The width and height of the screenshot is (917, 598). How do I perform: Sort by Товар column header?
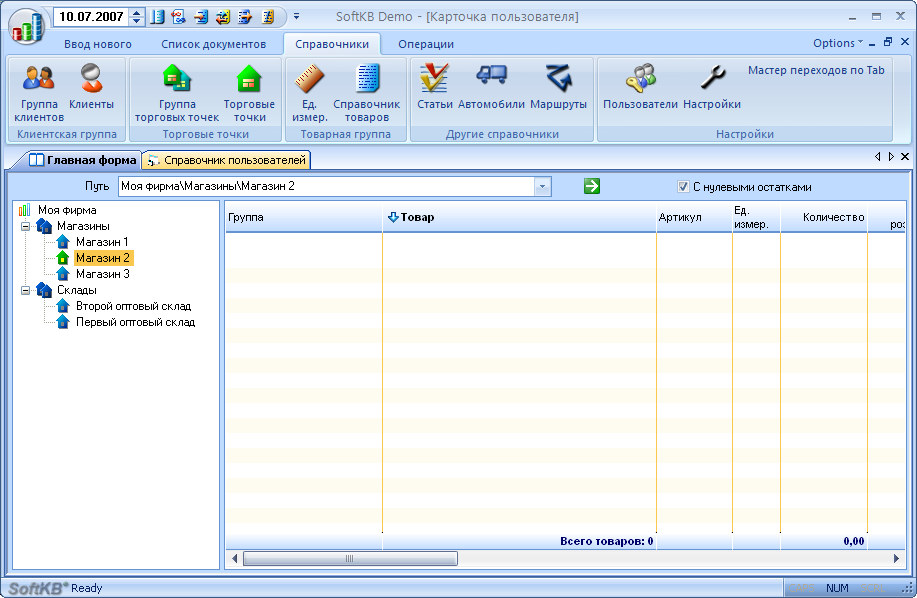click(x=519, y=217)
